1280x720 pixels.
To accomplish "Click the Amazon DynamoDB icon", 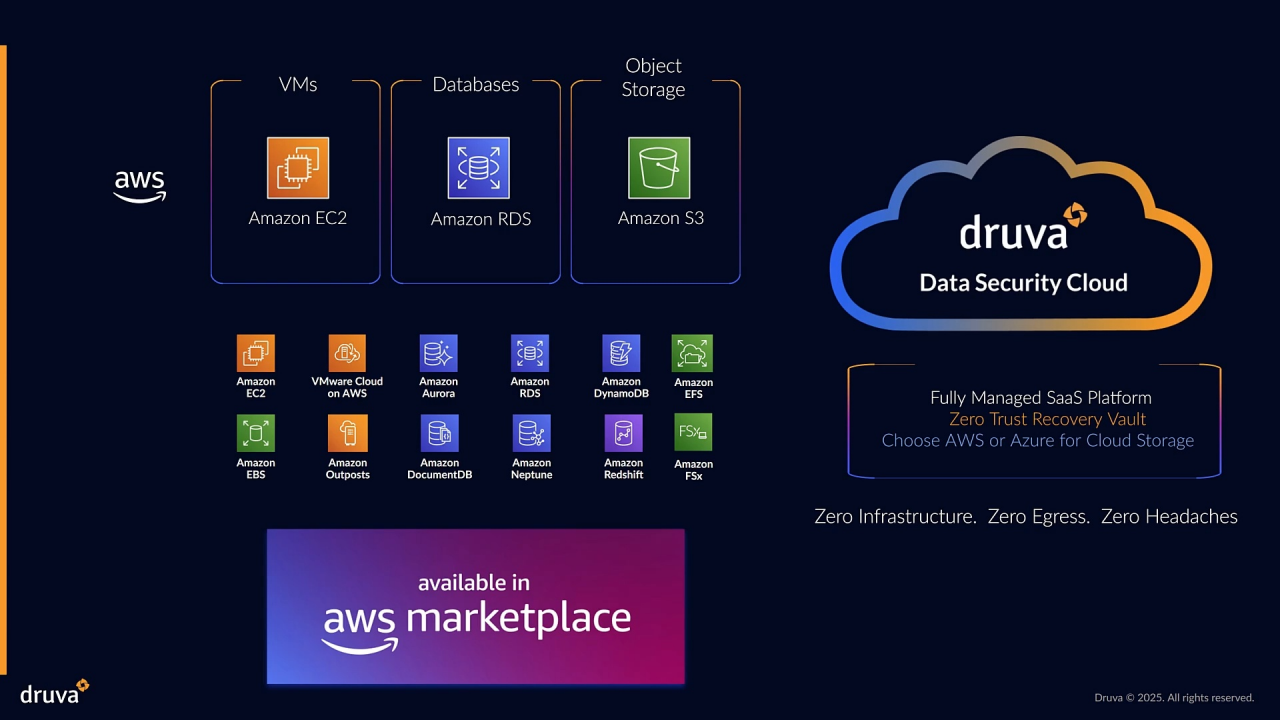I will click(621, 353).
